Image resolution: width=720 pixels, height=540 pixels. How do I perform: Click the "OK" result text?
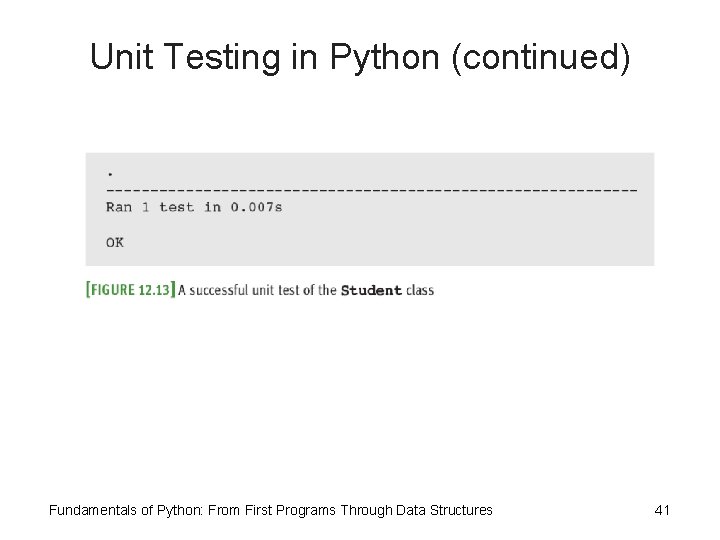click(115, 242)
